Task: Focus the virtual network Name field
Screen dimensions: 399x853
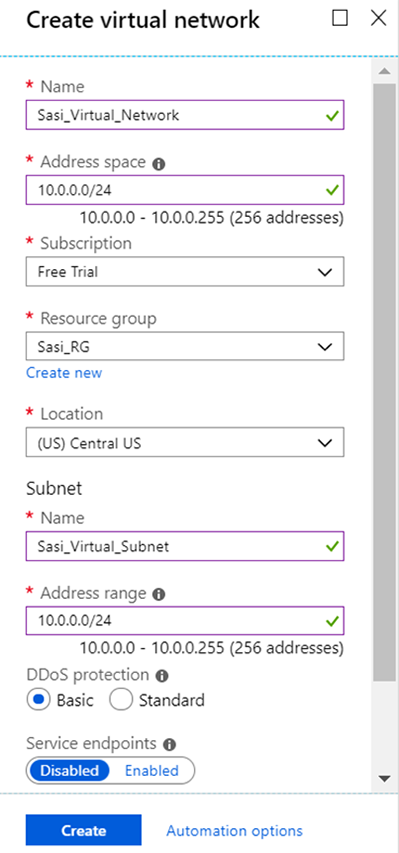Action: (185, 115)
